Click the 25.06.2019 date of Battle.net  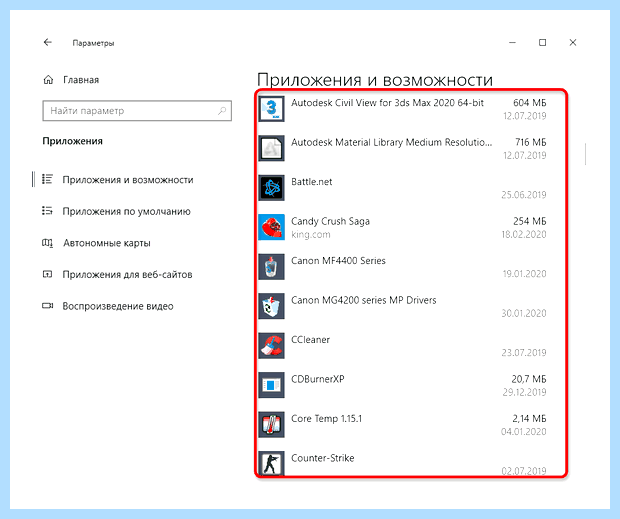click(524, 195)
